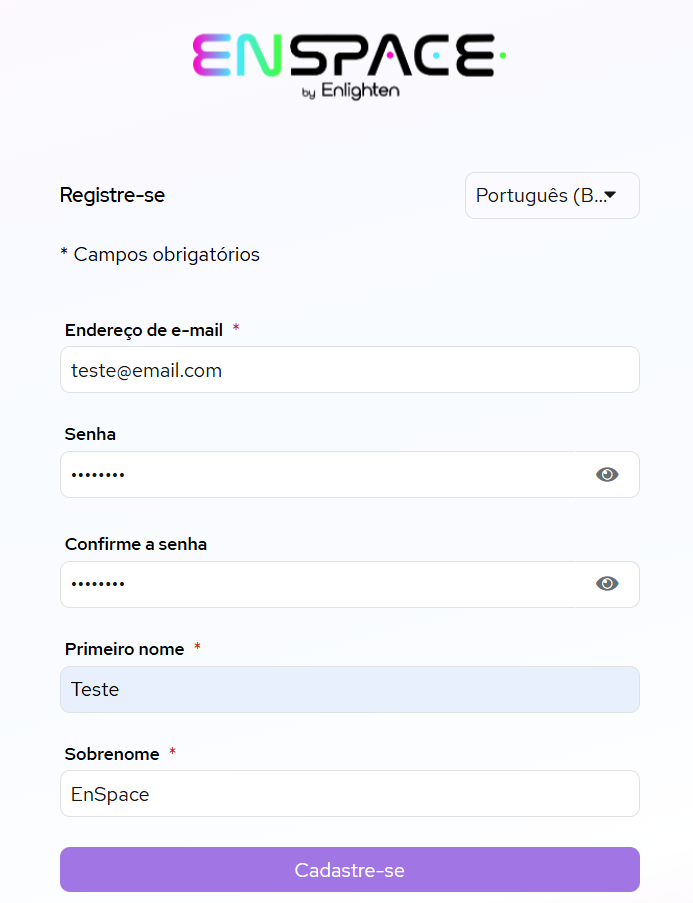Click the Senha field label
Viewport: 693px width, 903px height.
(90, 434)
